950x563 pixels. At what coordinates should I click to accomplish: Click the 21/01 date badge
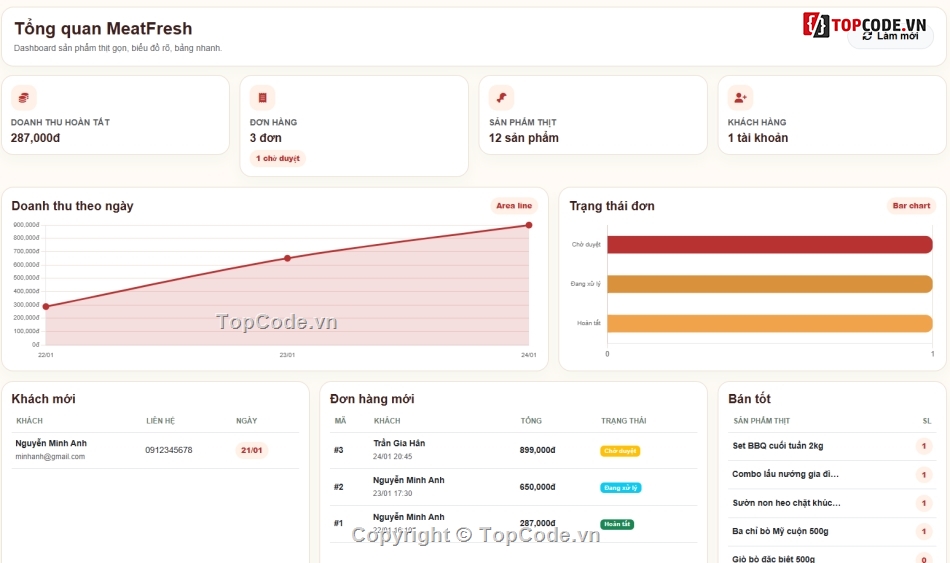tap(251, 450)
